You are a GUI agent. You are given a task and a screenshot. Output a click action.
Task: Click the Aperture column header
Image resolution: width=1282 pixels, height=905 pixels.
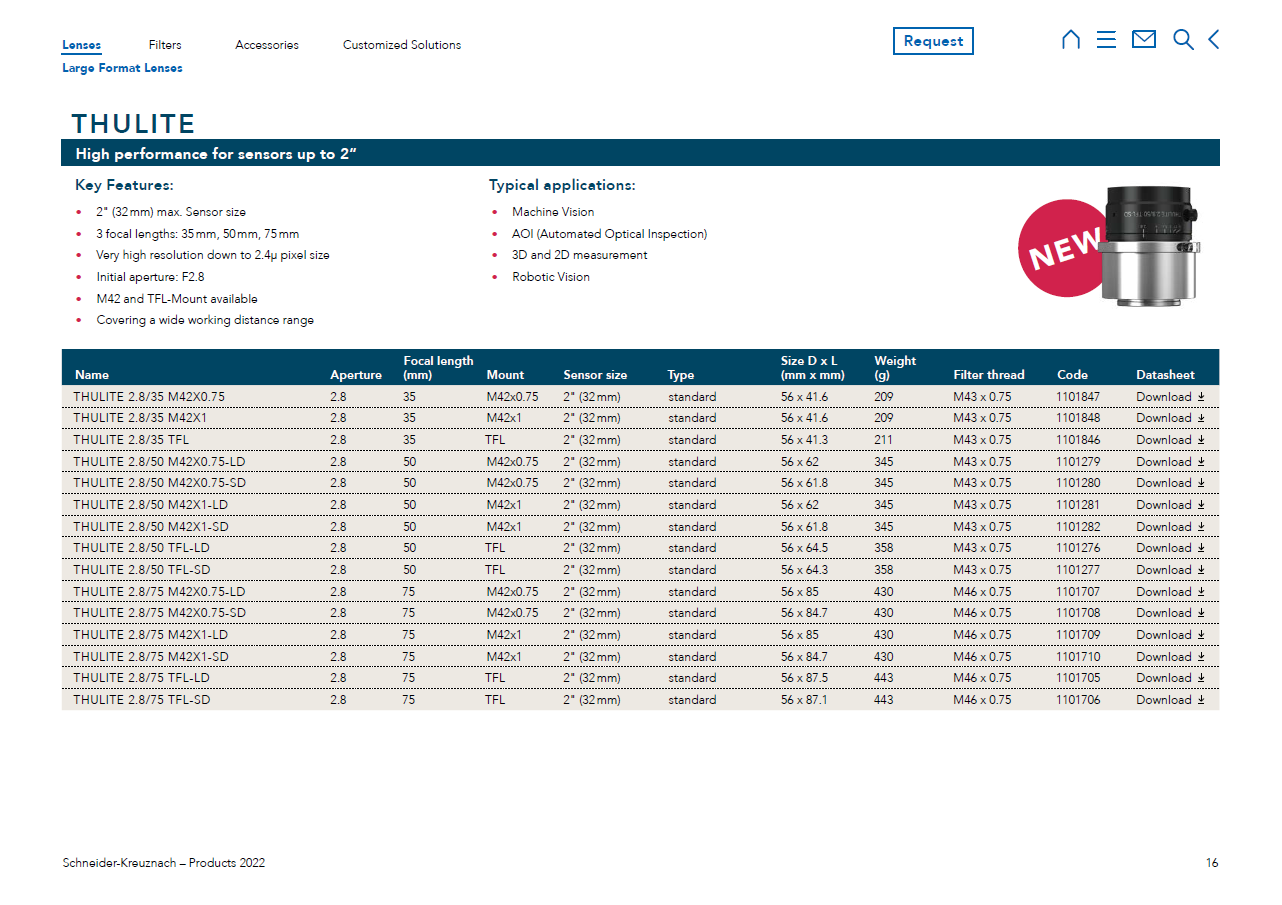[356, 375]
